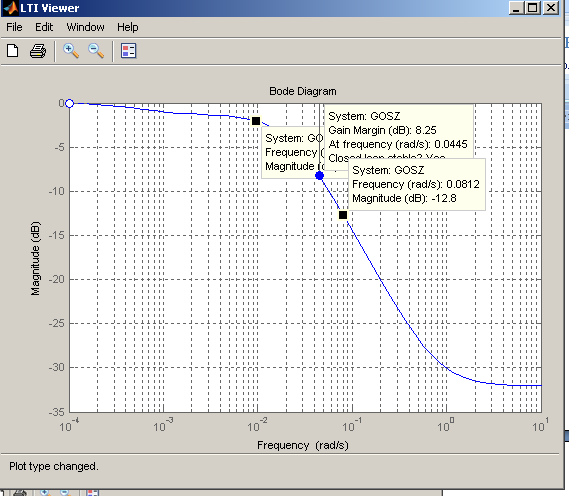Click the black data marker near 10^-2
The width and height of the screenshot is (569, 496).
click(x=256, y=121)
